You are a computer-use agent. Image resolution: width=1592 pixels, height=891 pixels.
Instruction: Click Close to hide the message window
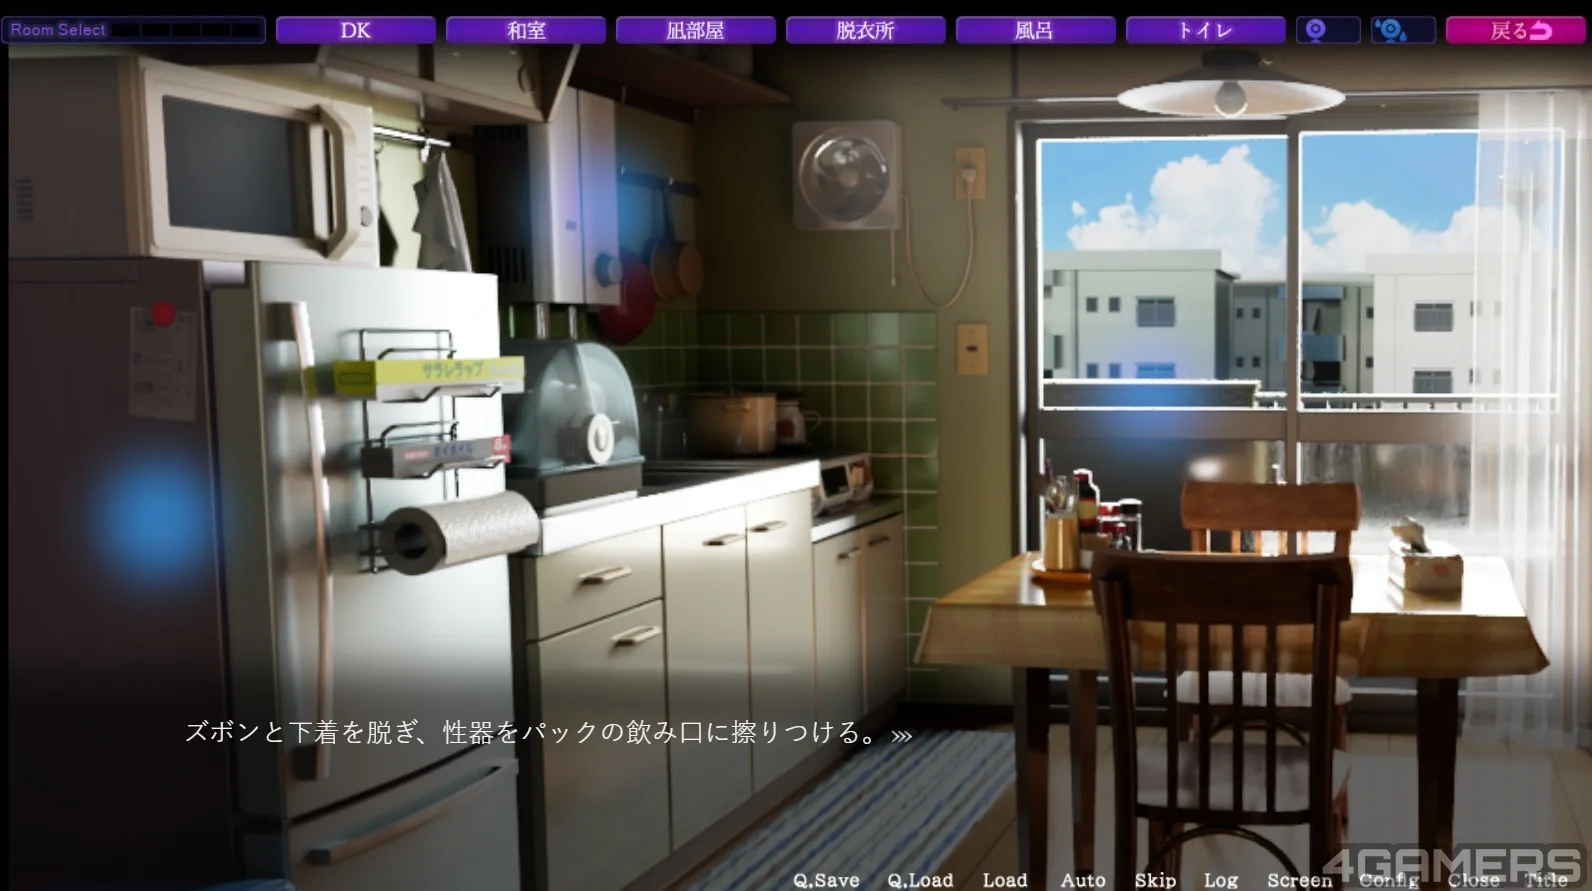(x=1474, y=880)
